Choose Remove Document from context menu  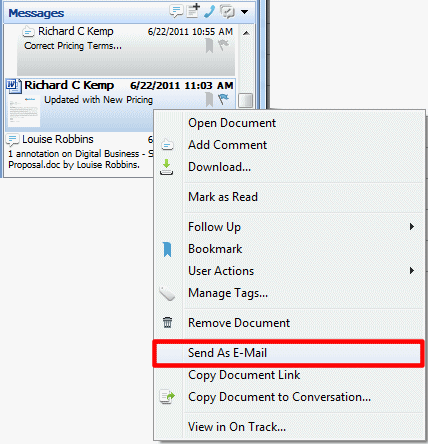(x=288, y=323)
